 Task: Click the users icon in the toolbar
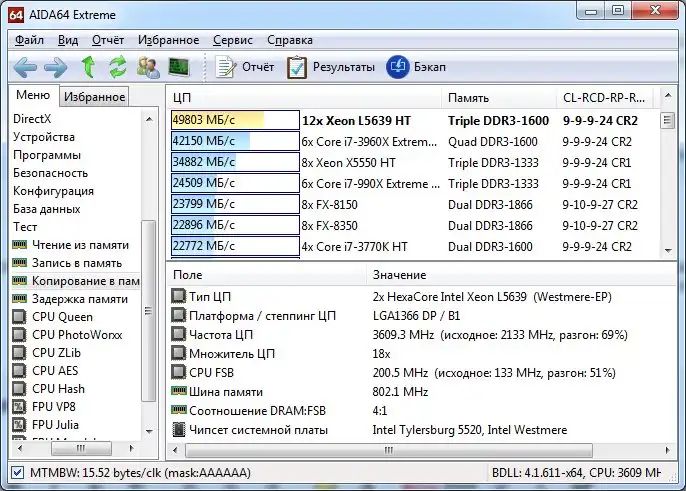point(149,67)
